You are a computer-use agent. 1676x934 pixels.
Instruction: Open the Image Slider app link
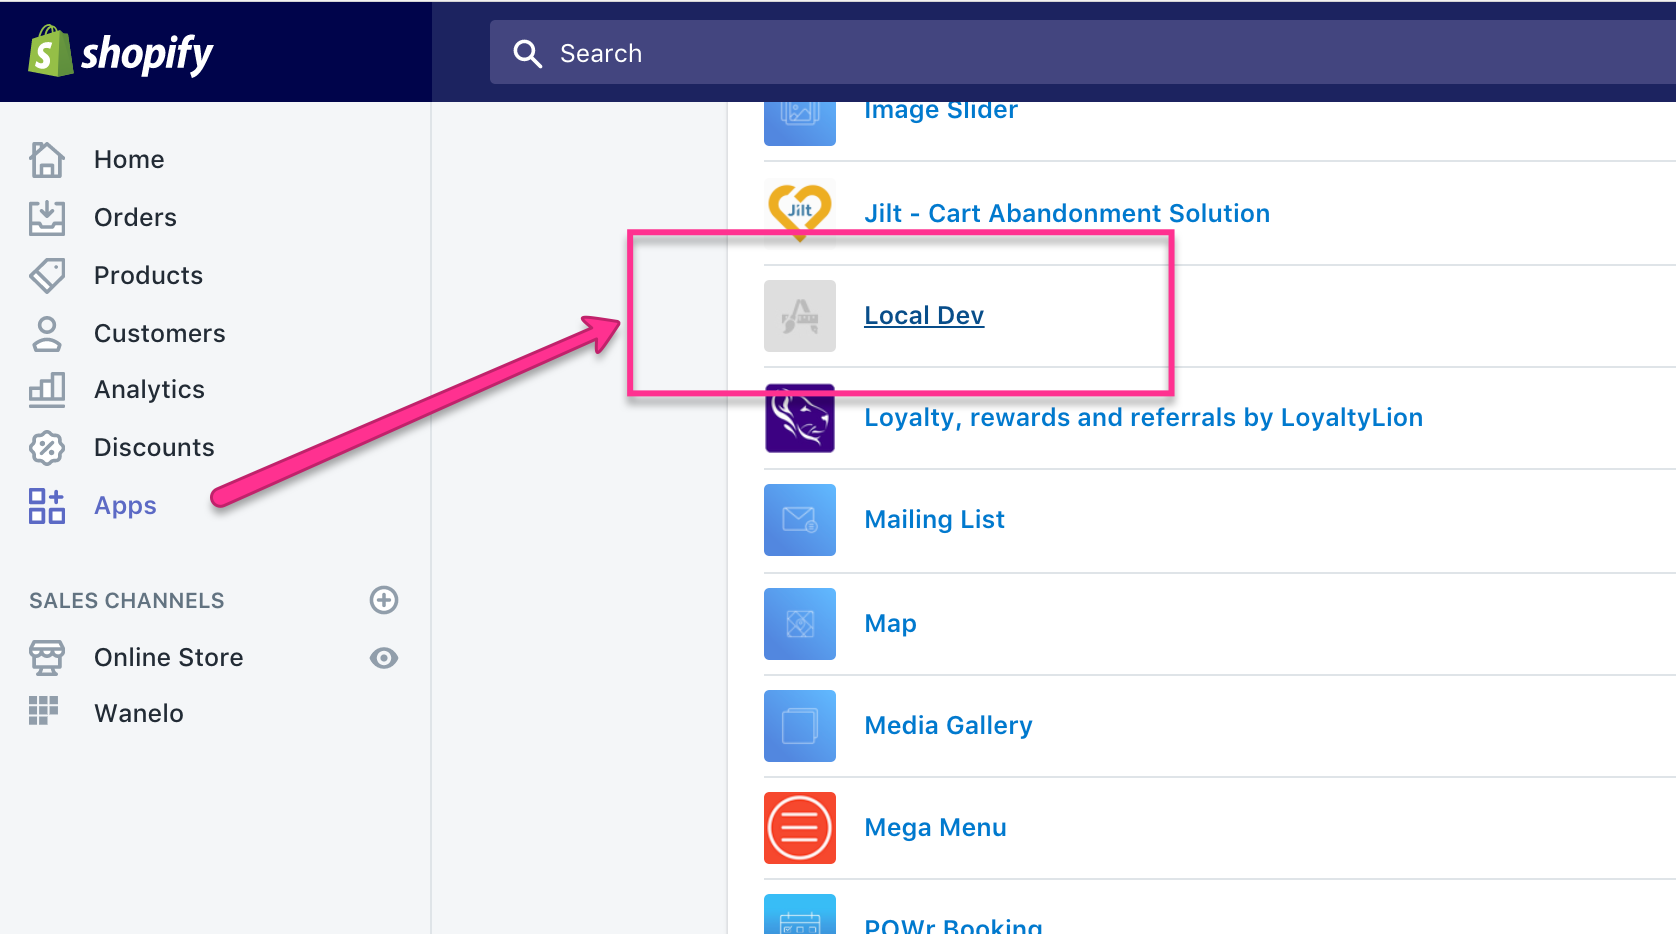941,111
